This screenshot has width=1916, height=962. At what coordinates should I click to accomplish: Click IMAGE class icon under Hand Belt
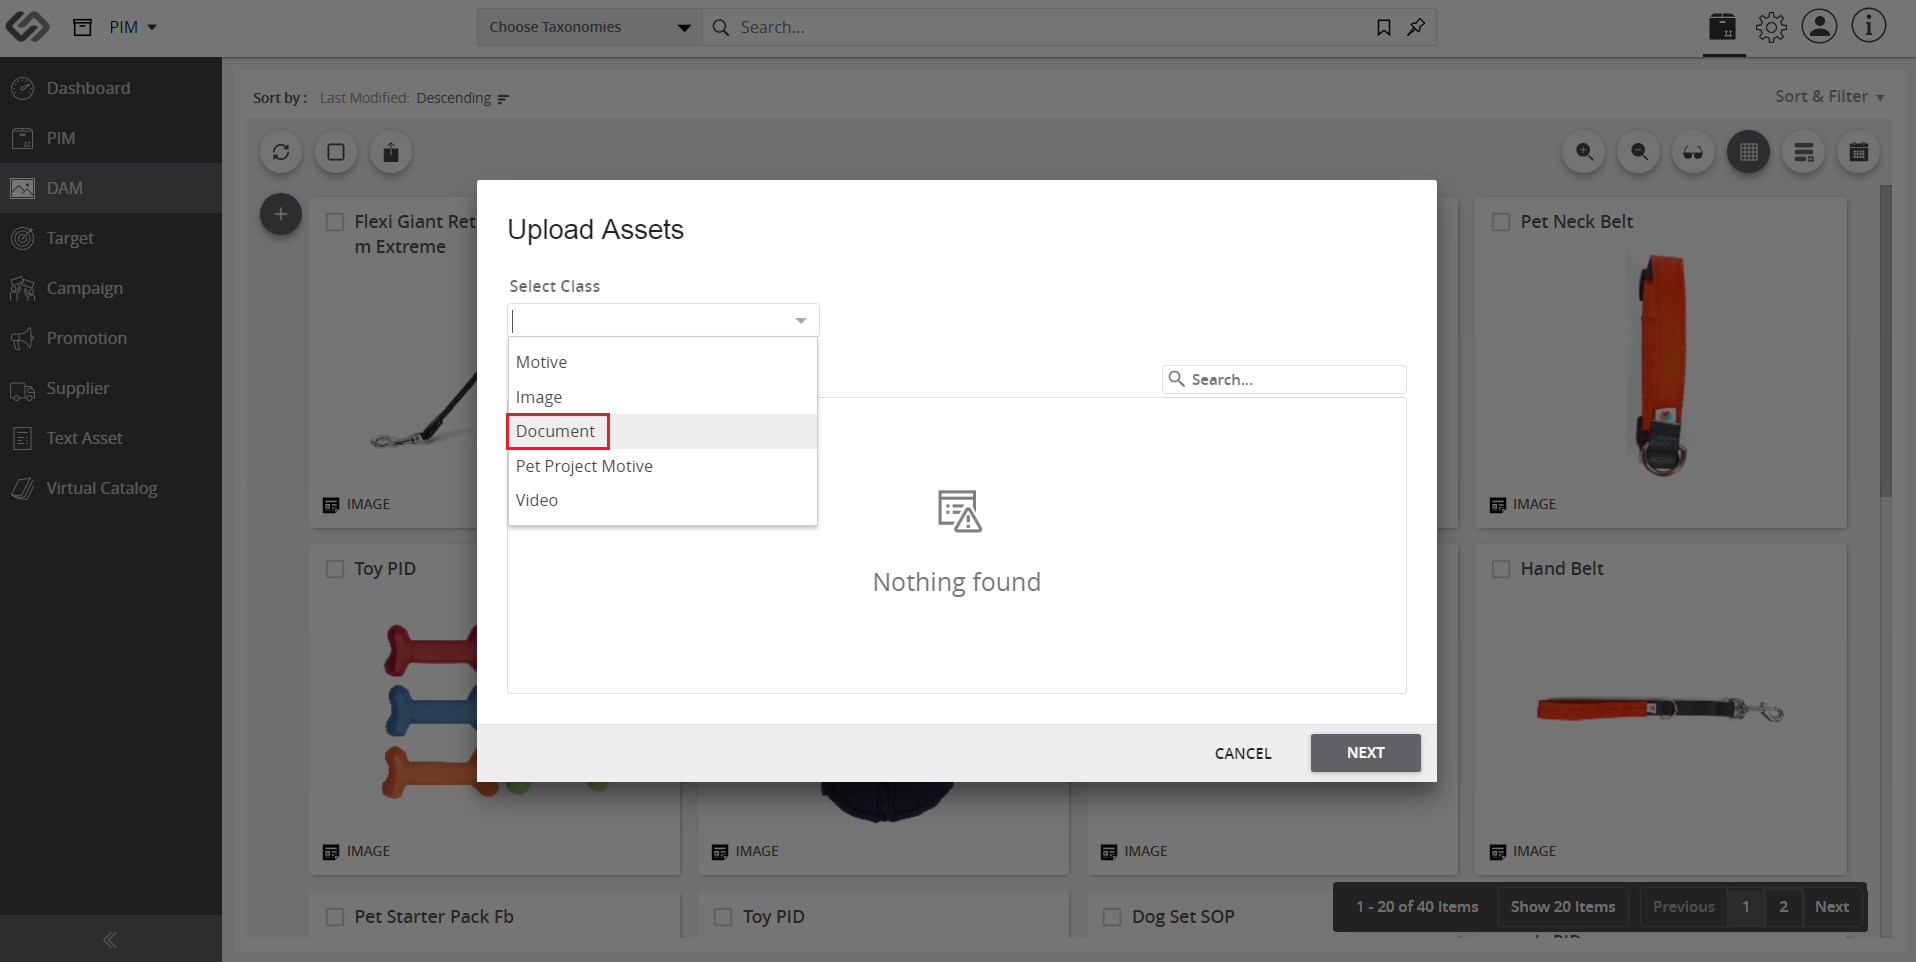pos(1497,852)
